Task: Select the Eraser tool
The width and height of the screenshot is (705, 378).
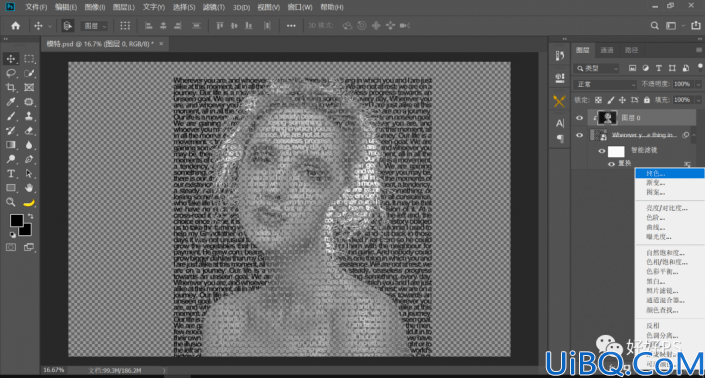Action: pos(29,130)
